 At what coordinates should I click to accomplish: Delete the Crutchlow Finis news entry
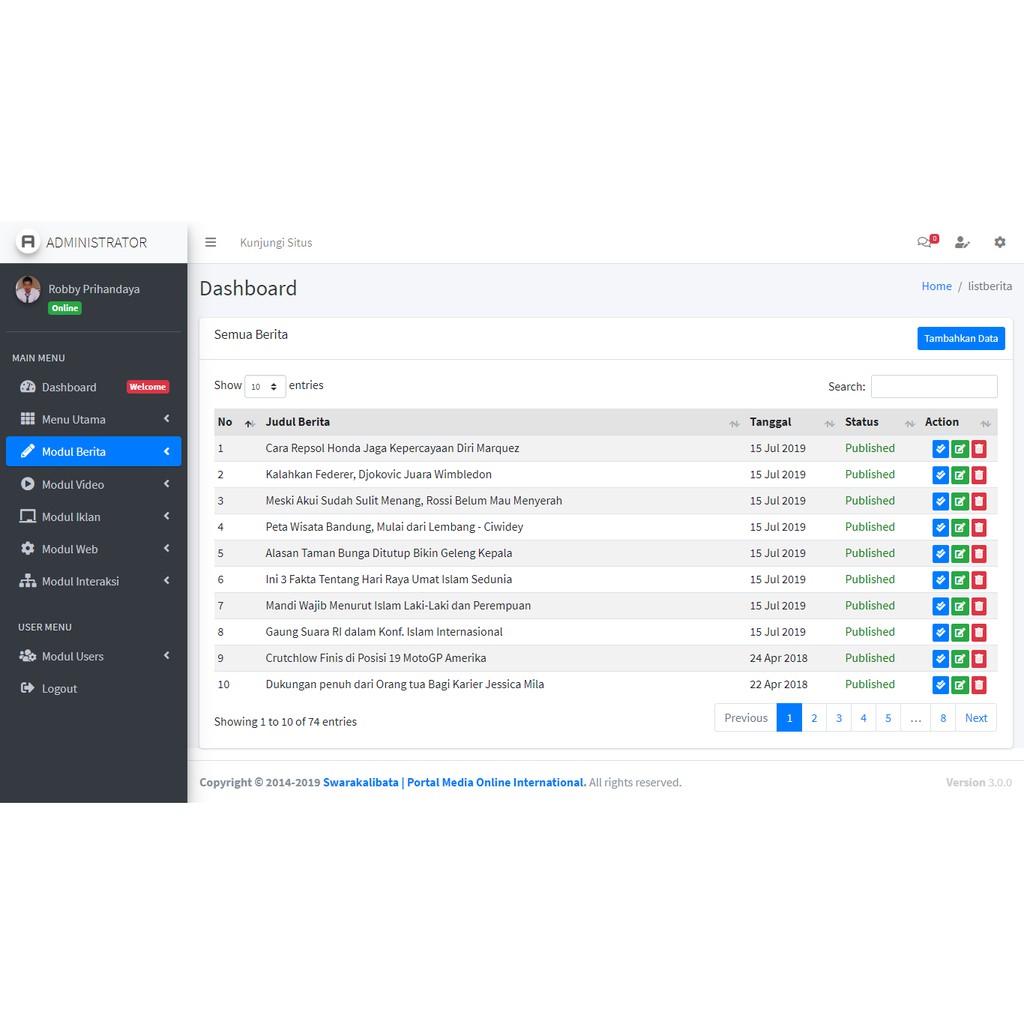pyautogui.click(x=979, y=659)
